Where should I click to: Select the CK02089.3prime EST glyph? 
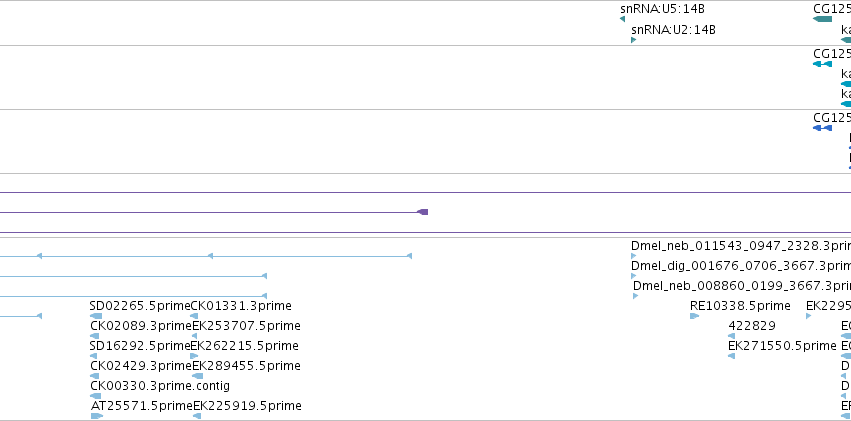click(x=95, y=336)
